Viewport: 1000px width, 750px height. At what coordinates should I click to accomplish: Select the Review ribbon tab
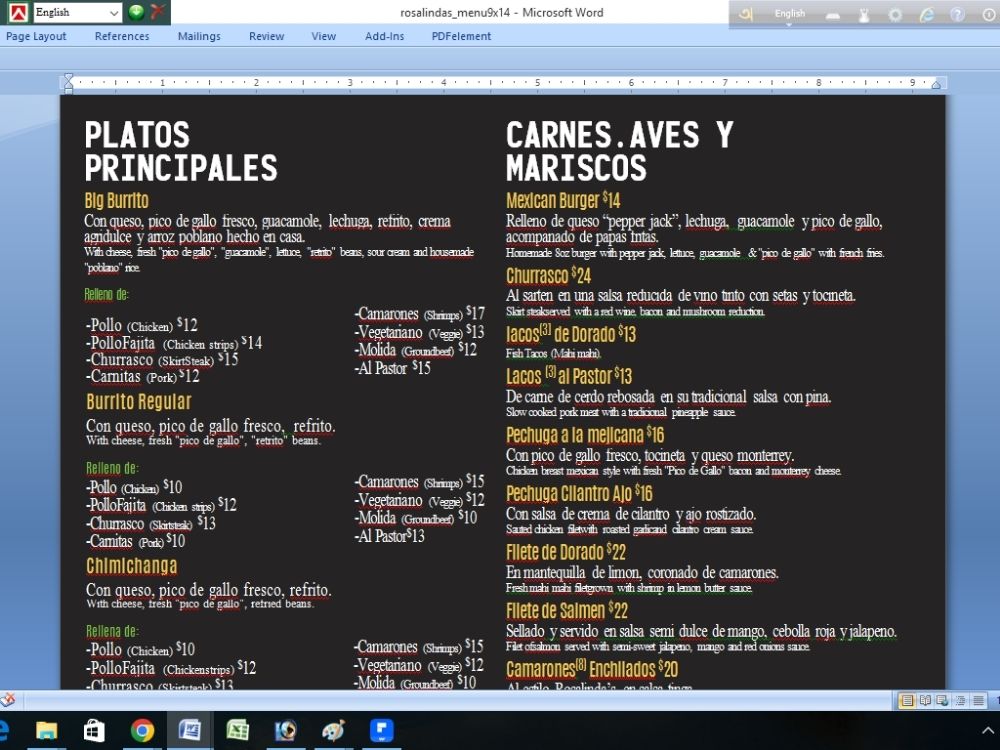coord(267,36)
